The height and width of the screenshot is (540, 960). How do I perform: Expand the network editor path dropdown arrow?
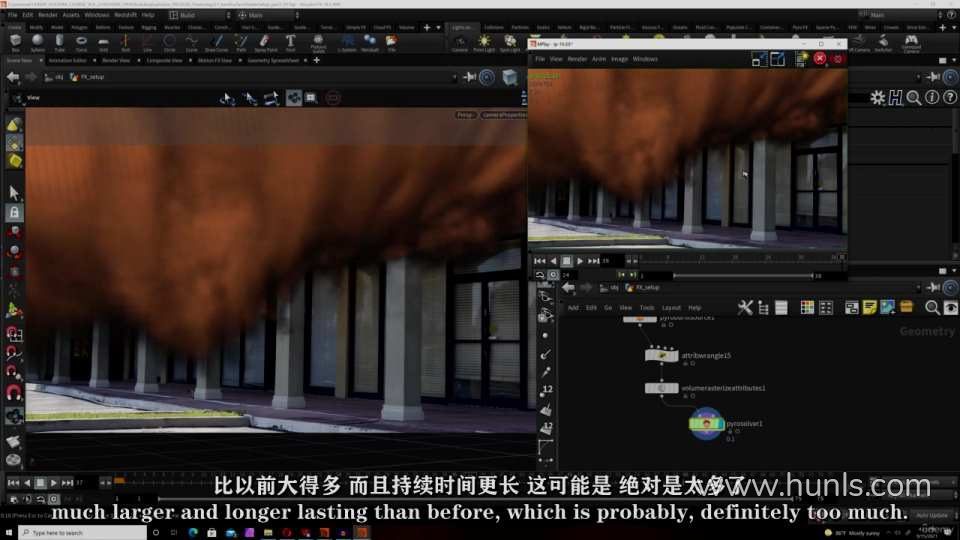click(x=917, y=287)
